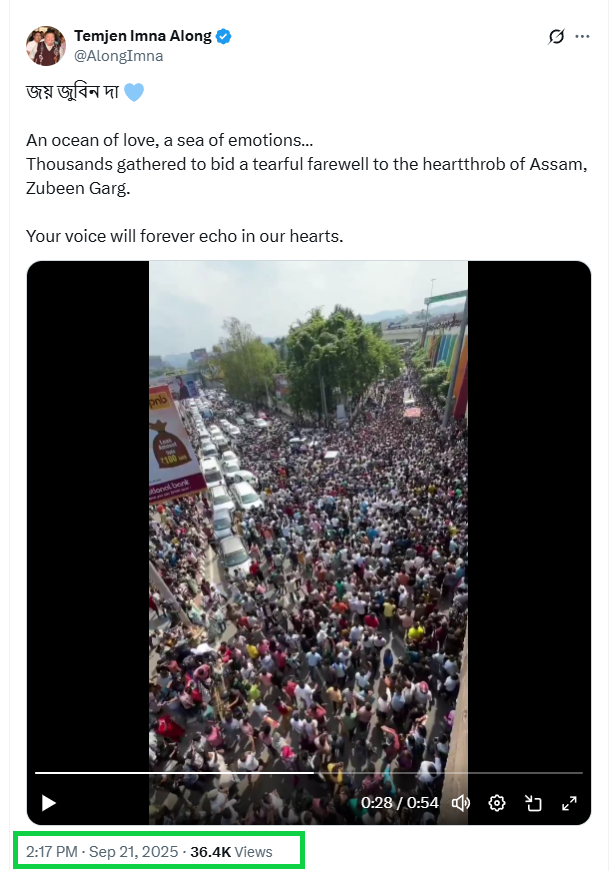Click the Bengali text line
Image resolution: width=611 pixels, height=871 pixels.
72,93
